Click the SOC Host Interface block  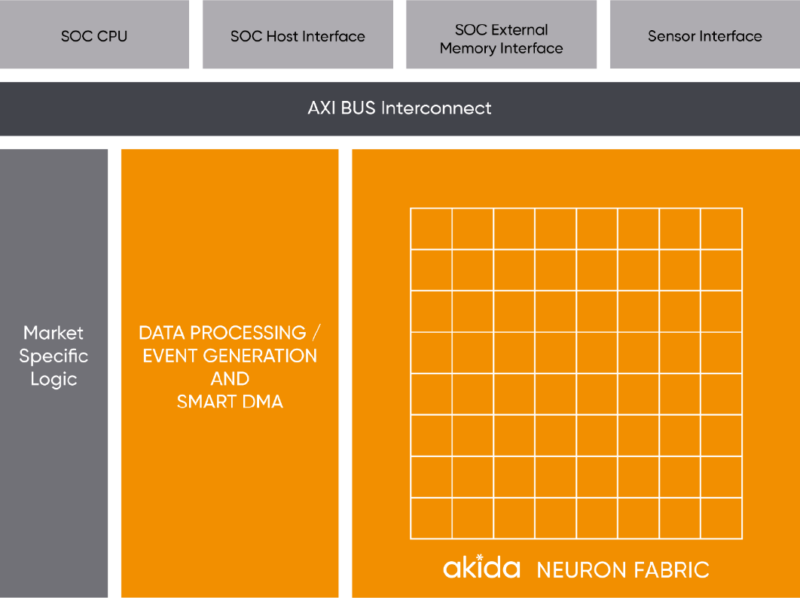click(298, 34)
